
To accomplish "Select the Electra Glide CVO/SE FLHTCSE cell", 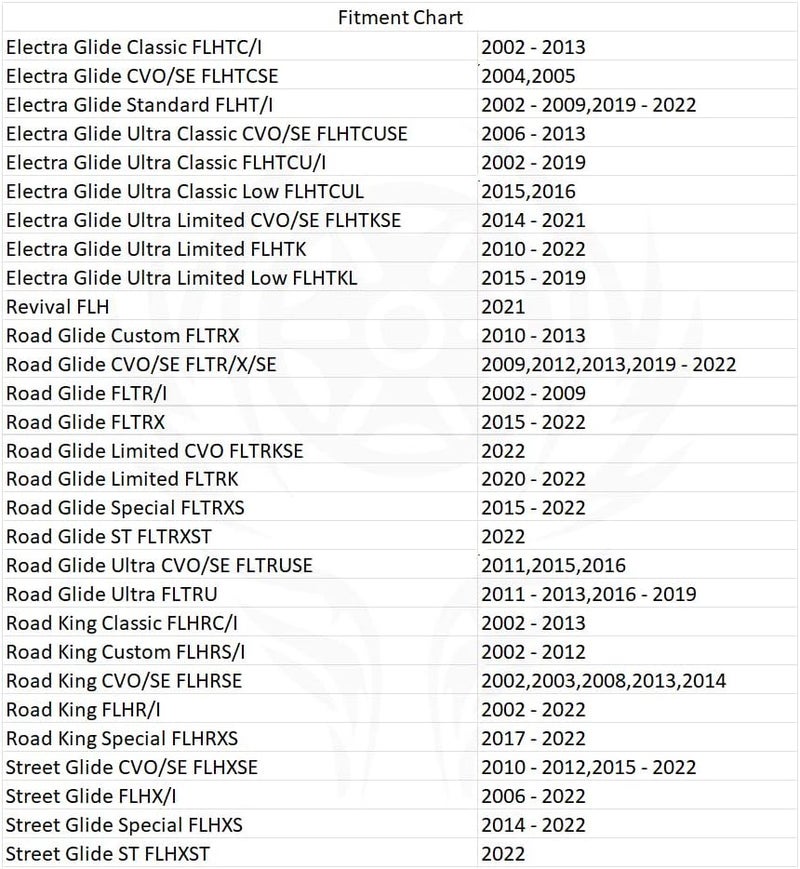I will (x=240, y=75).
